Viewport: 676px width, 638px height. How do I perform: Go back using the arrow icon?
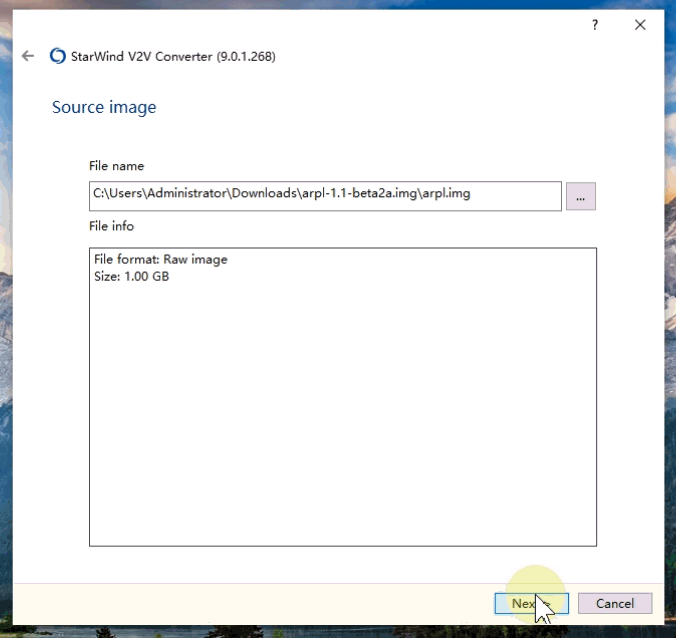(28, 56)
